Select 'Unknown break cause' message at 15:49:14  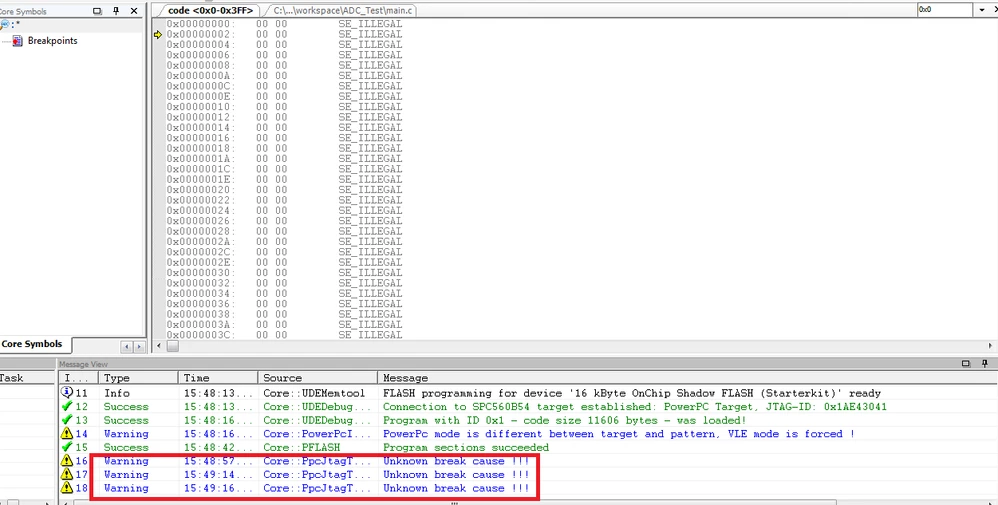pyautogui.click(x=456, y=474)
